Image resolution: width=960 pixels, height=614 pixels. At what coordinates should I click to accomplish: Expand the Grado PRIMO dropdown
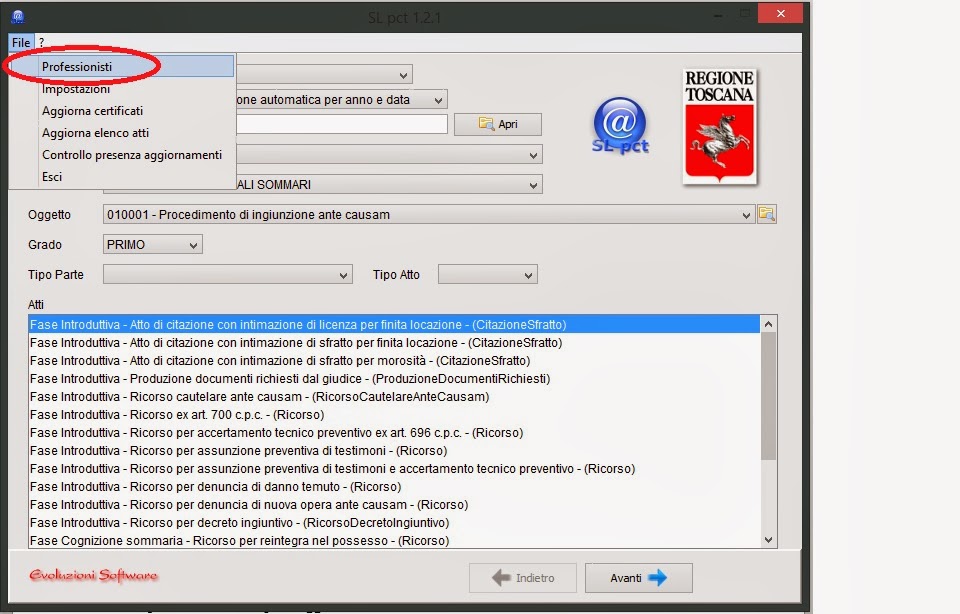click(193, 245)
